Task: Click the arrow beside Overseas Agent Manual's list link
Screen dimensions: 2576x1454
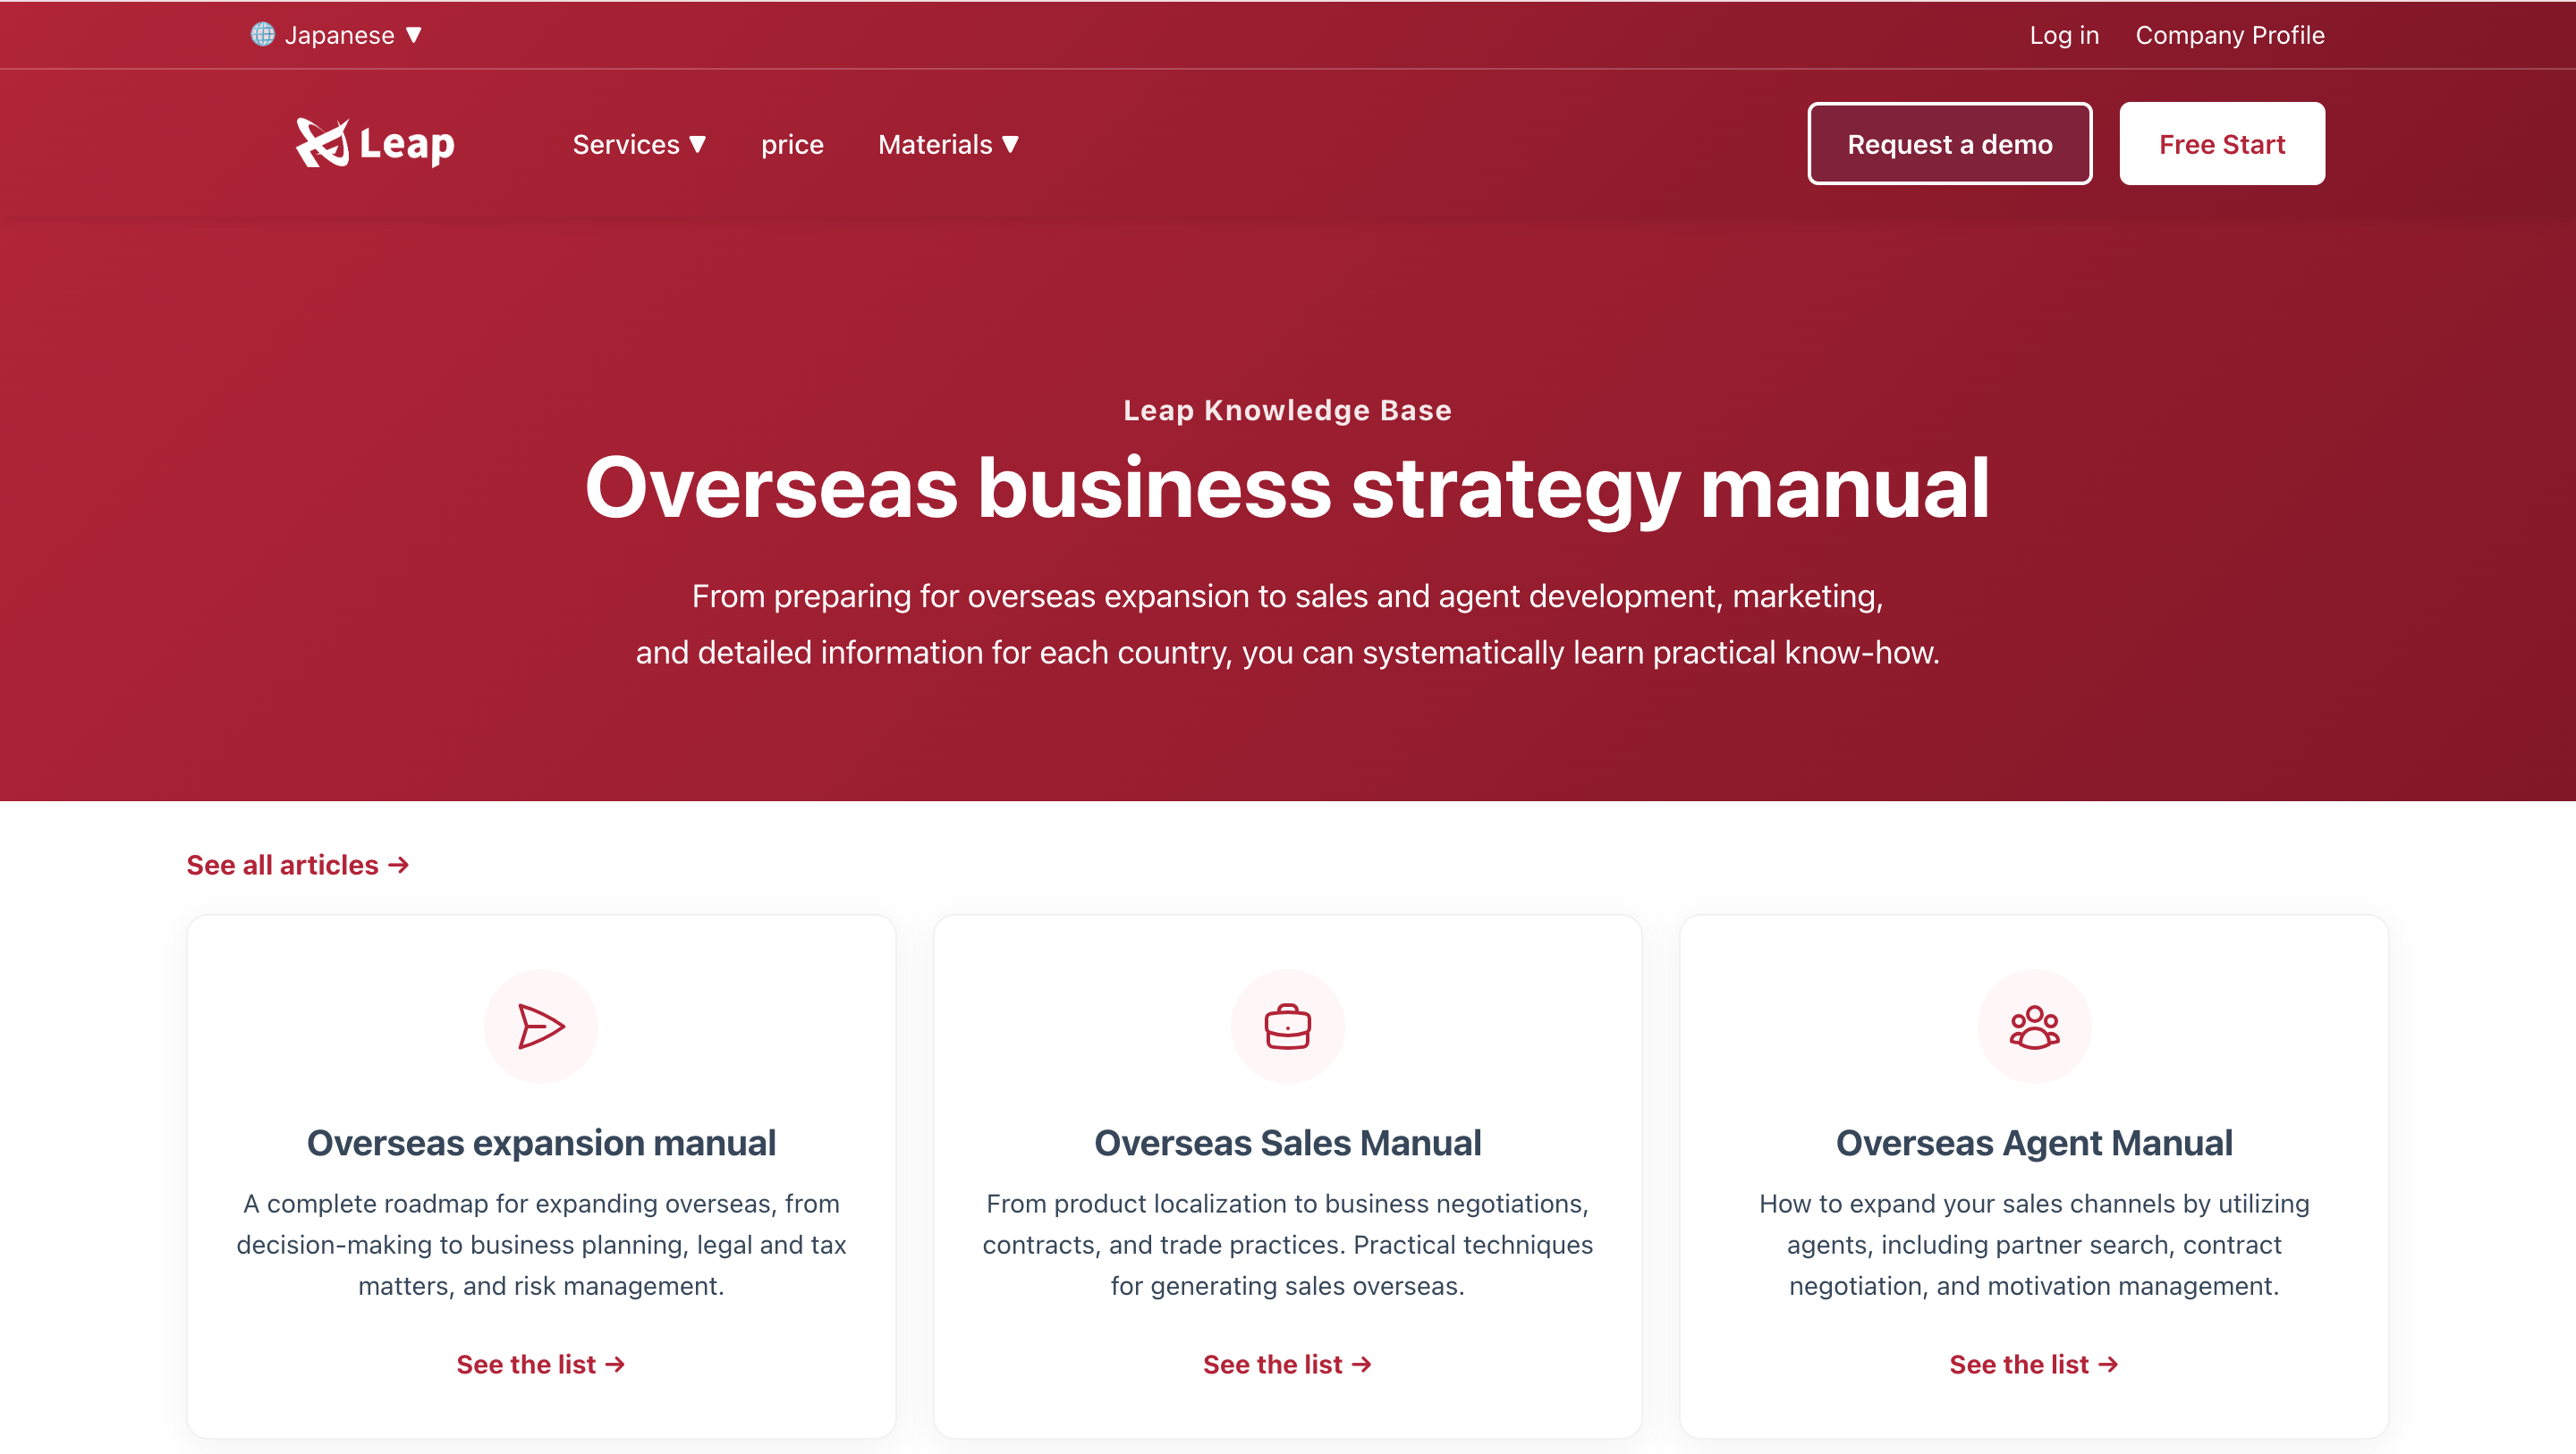Action: pos(2107,1364)
